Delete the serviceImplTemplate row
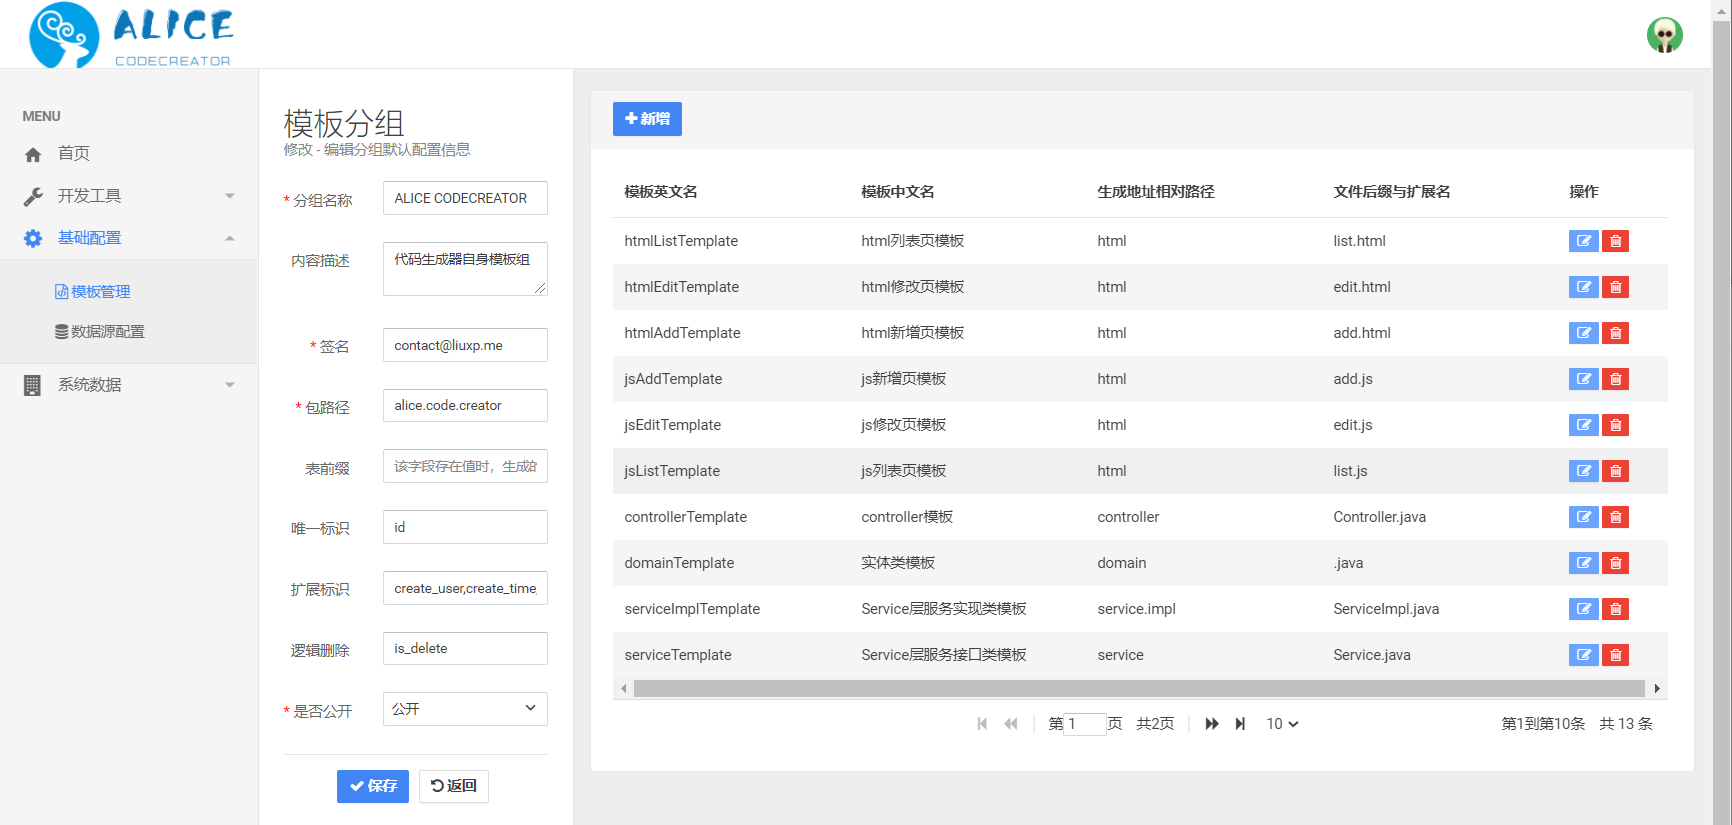1732x825 pixels. [x=1615, y=609]
